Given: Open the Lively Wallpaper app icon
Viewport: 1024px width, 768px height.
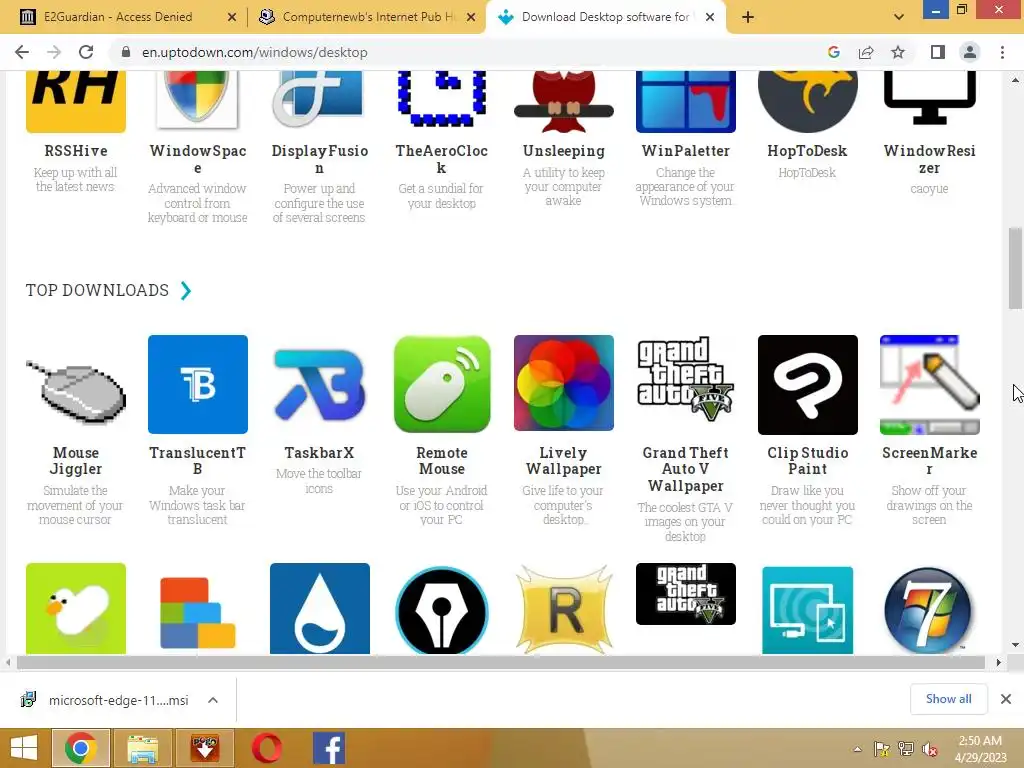Looking at the screenshot, I should pyautogui.click(x=564, y=383).
